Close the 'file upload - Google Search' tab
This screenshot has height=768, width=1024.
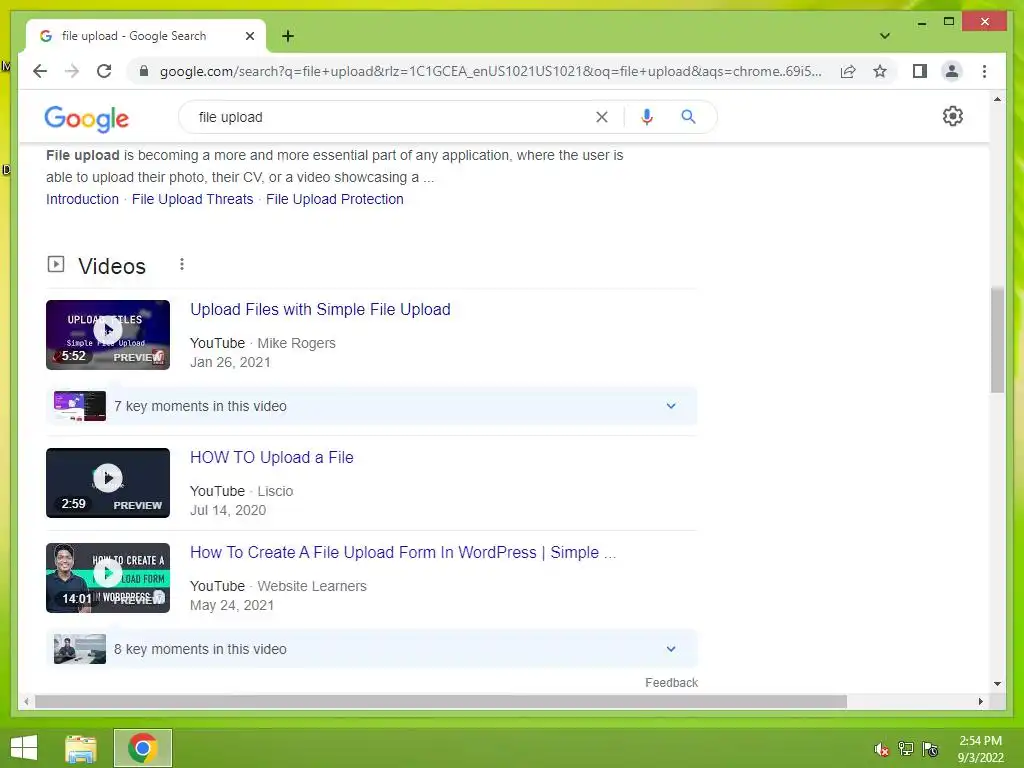(249, 36)
